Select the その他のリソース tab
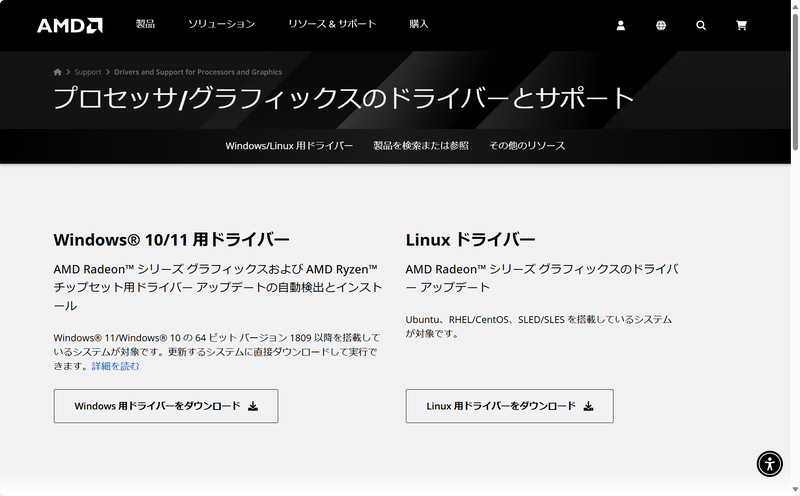 click(x=527, y=145)
